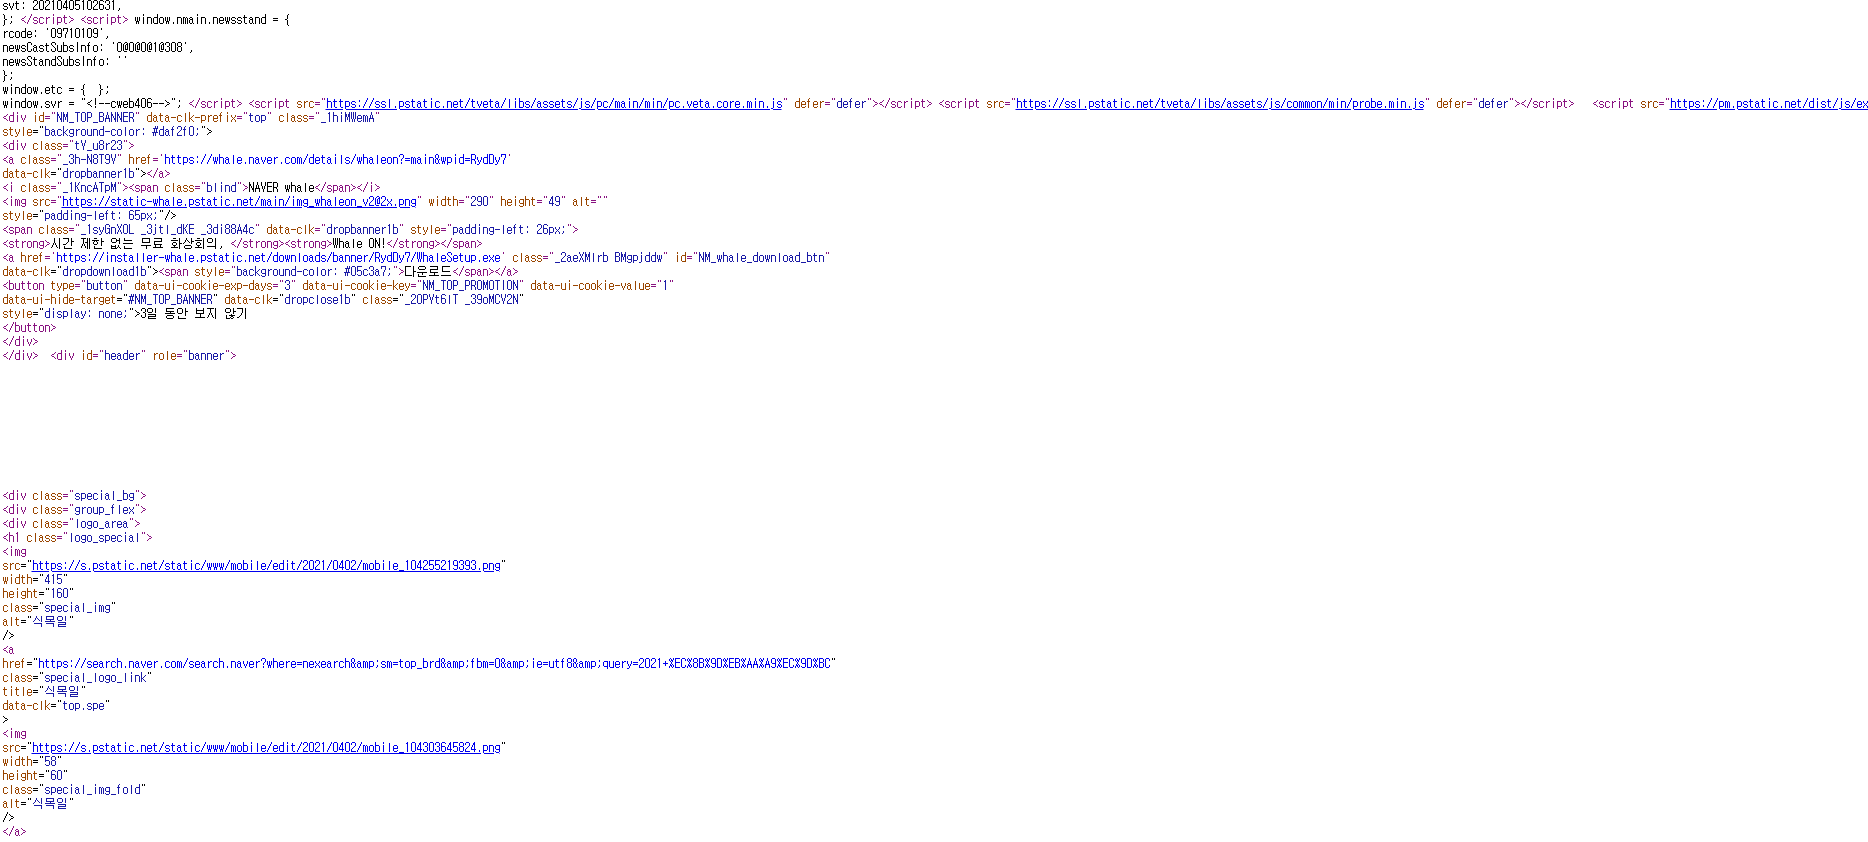Click the '3일 동안 보지 않기' line
The height and width of the screenshot is (842, 1868).
click(125, 314)
